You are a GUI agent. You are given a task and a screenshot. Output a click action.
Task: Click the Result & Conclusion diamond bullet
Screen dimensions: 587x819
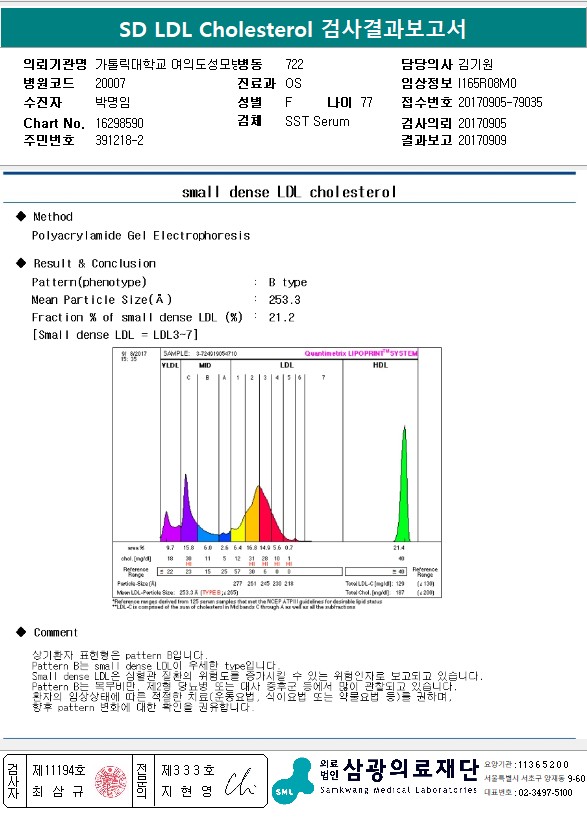21,263
